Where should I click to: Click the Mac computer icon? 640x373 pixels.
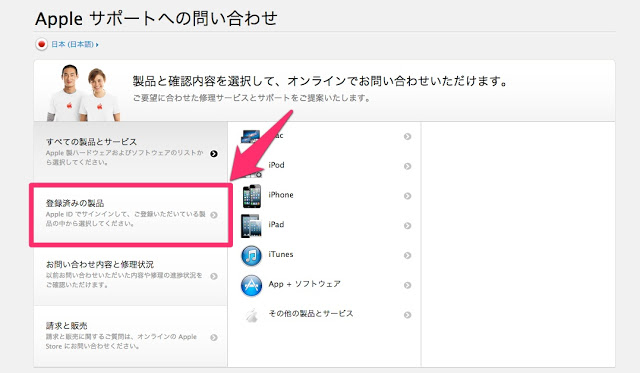[250, 136]
